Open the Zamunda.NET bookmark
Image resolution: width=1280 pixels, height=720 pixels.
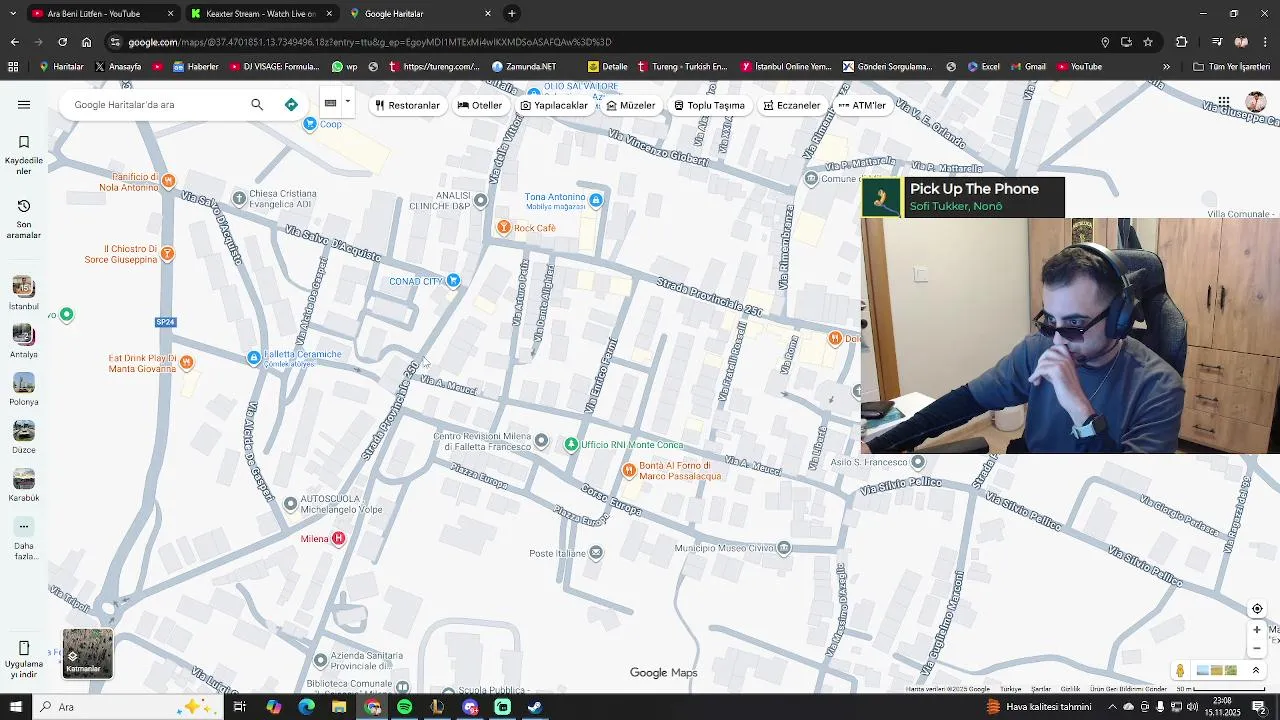click(524, 67)
